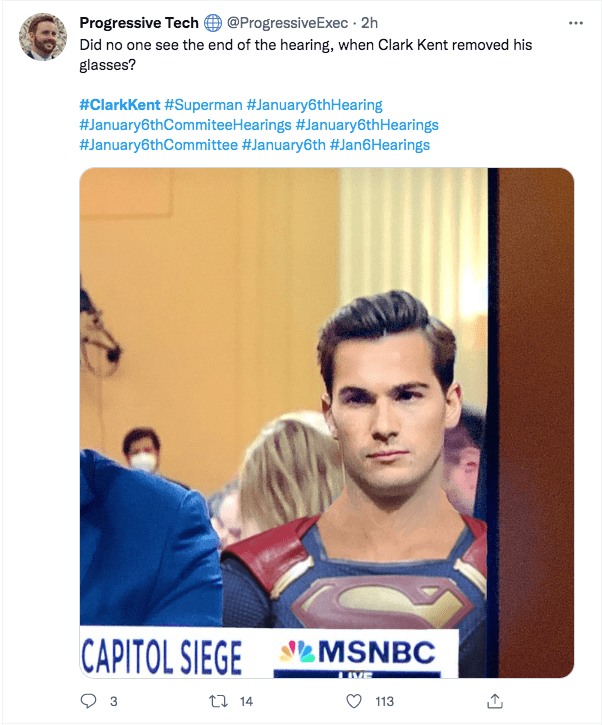Open #January6thCommiteeHearings hashtag link
The image size is (602, 725).
click(185, 125)
